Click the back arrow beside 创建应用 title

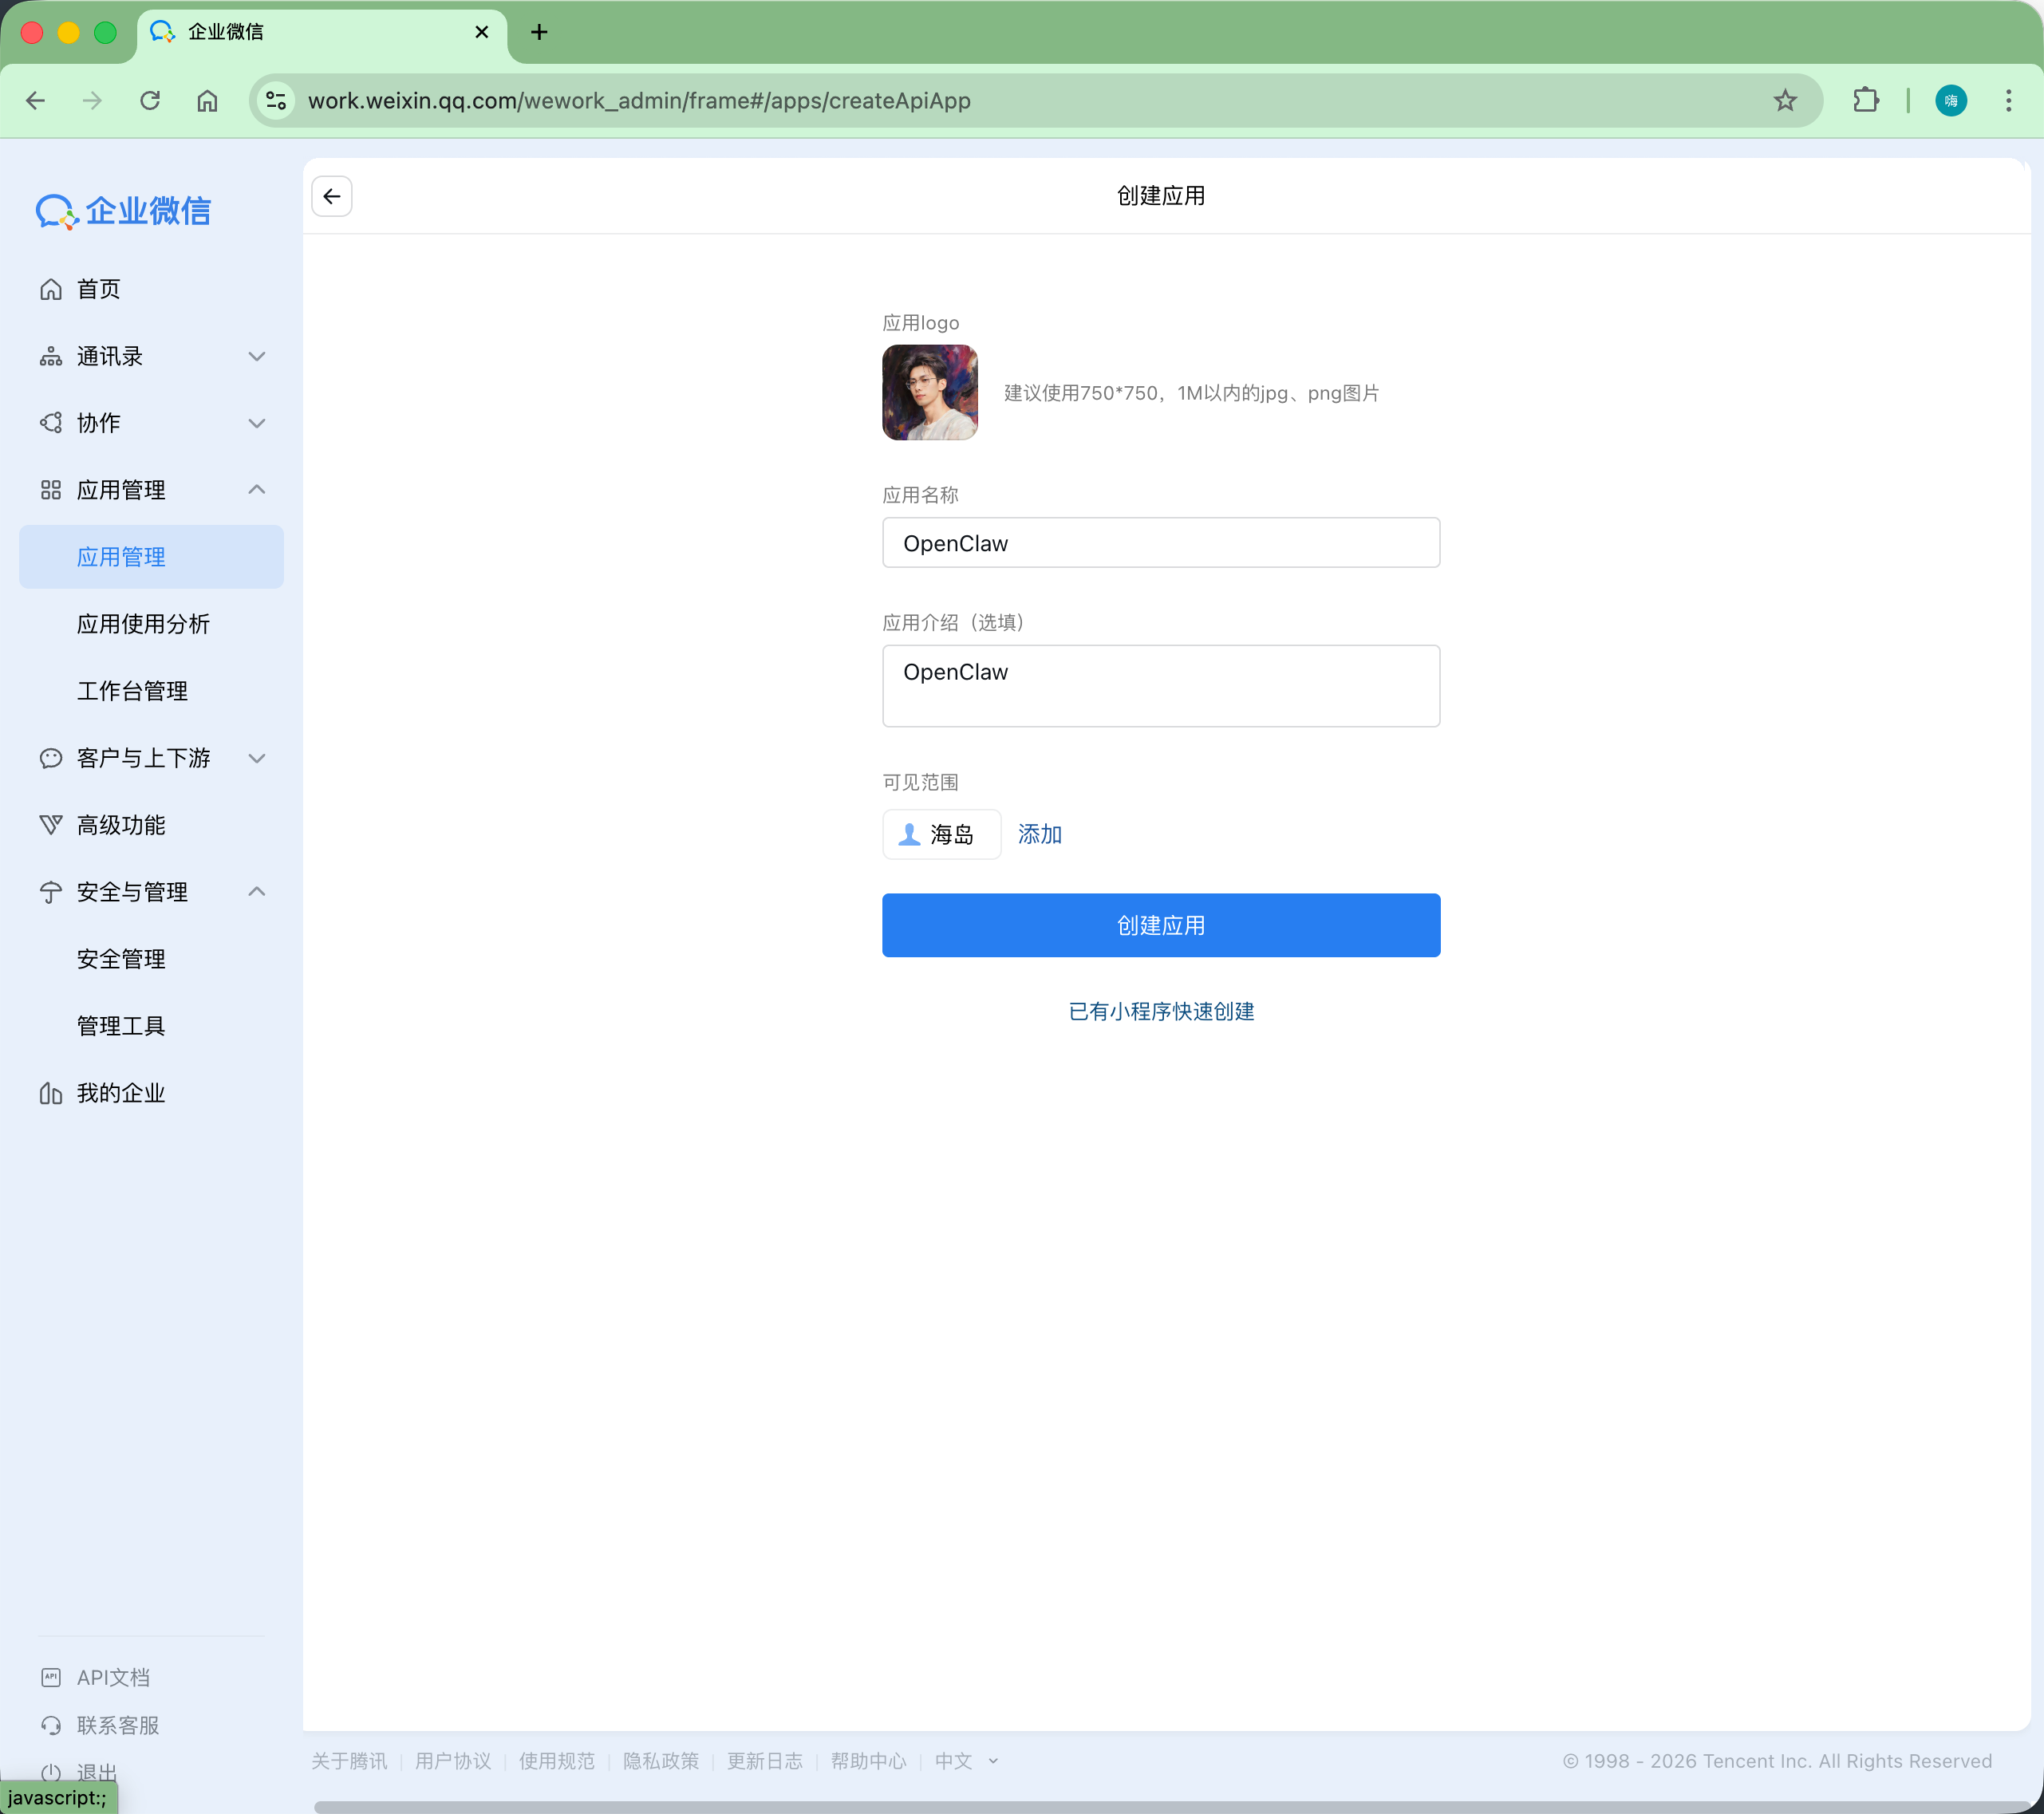[x=332, y=196]
